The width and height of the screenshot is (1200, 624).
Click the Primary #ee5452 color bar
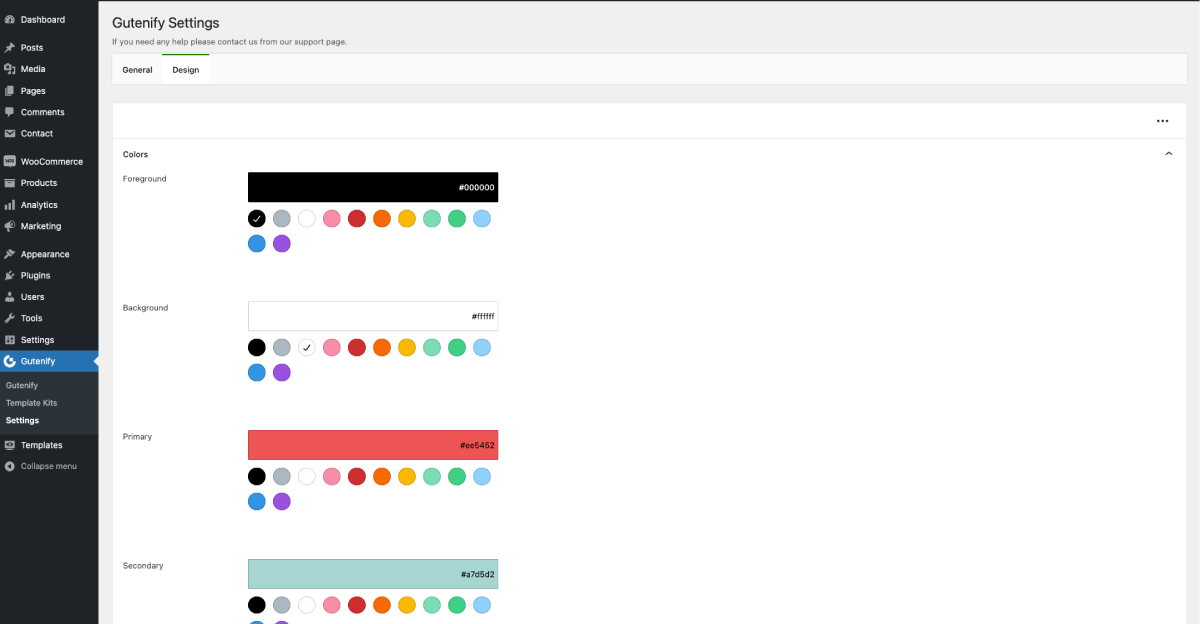point(373,445)
